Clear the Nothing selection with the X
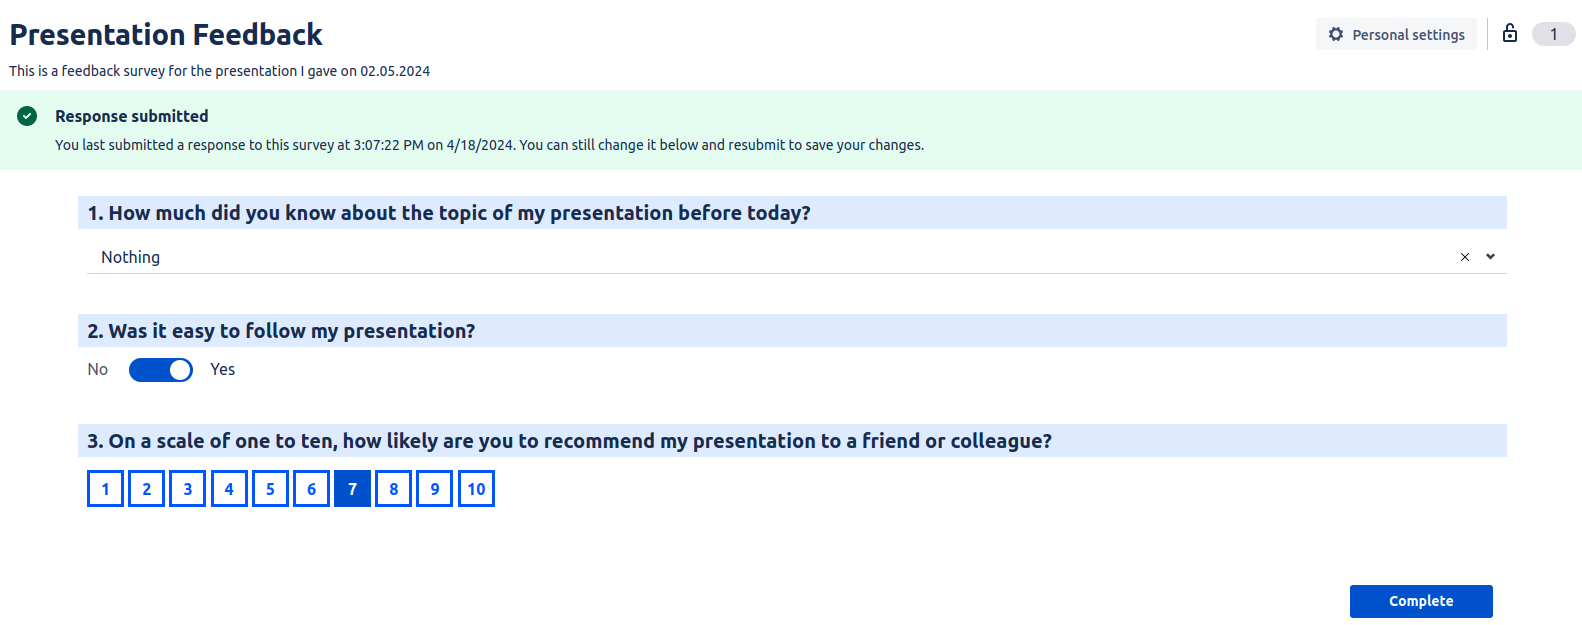Image resolution: width=1582 pixels, height=625 pixels. click(x=1465, y=257)
